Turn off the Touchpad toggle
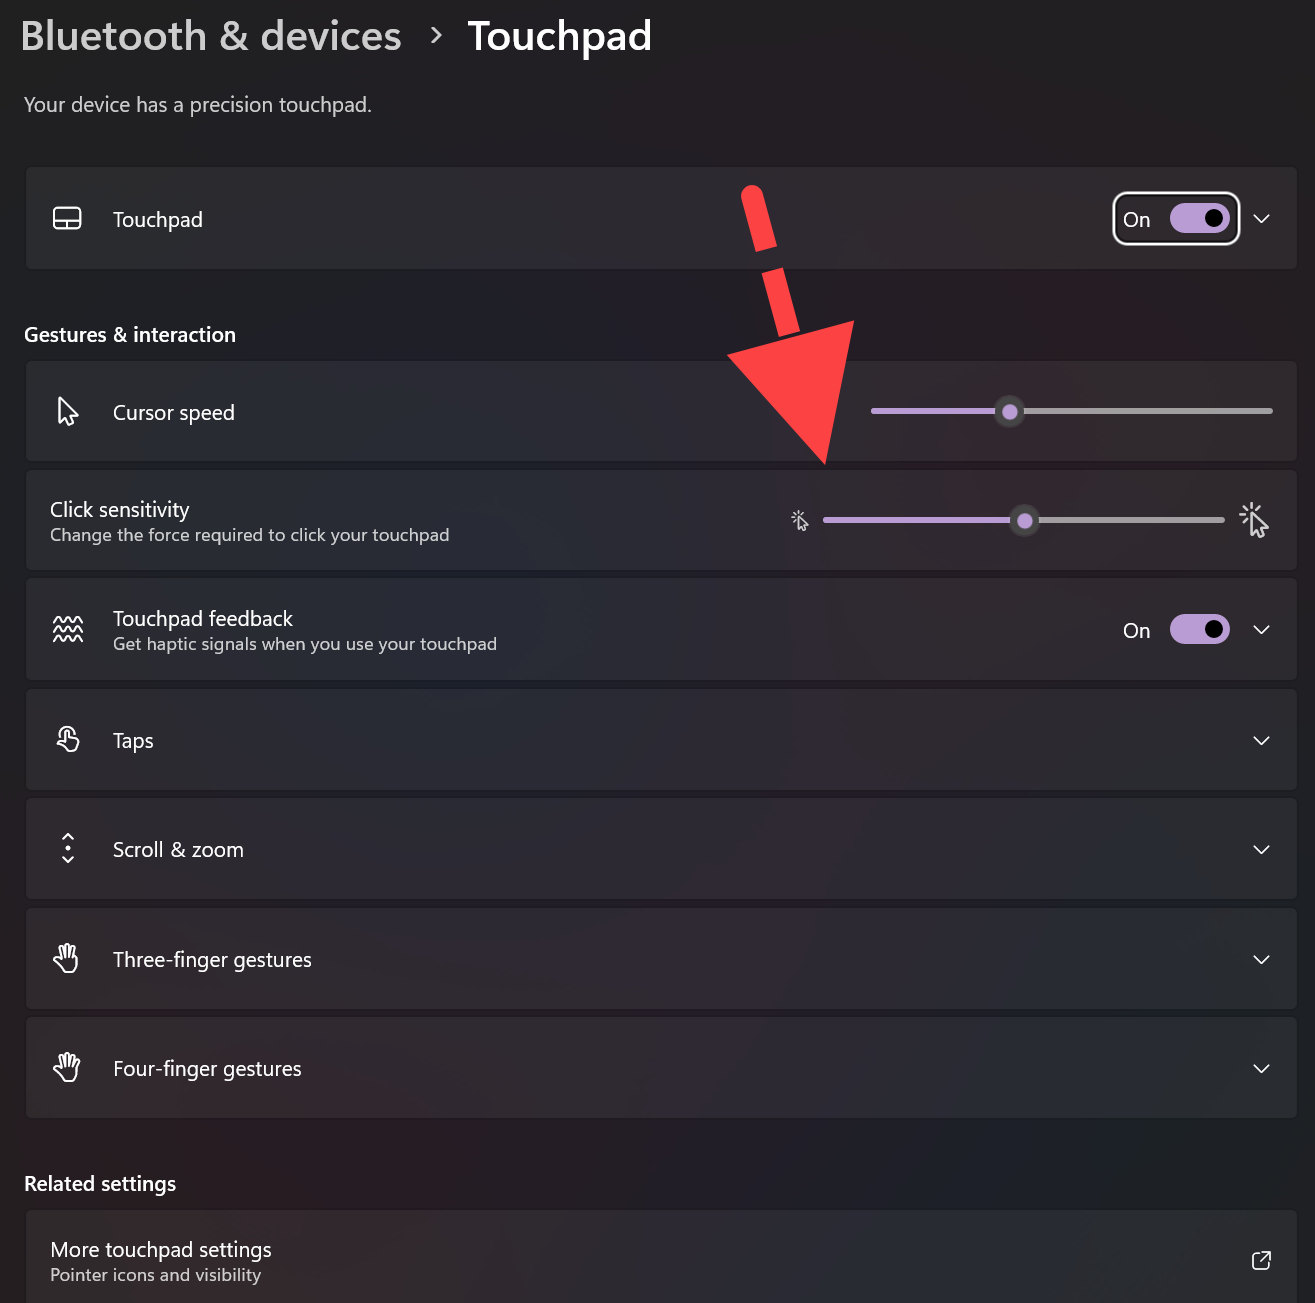Image resolution: width=1315 pixels, height=1303 pixels. 1200,218
